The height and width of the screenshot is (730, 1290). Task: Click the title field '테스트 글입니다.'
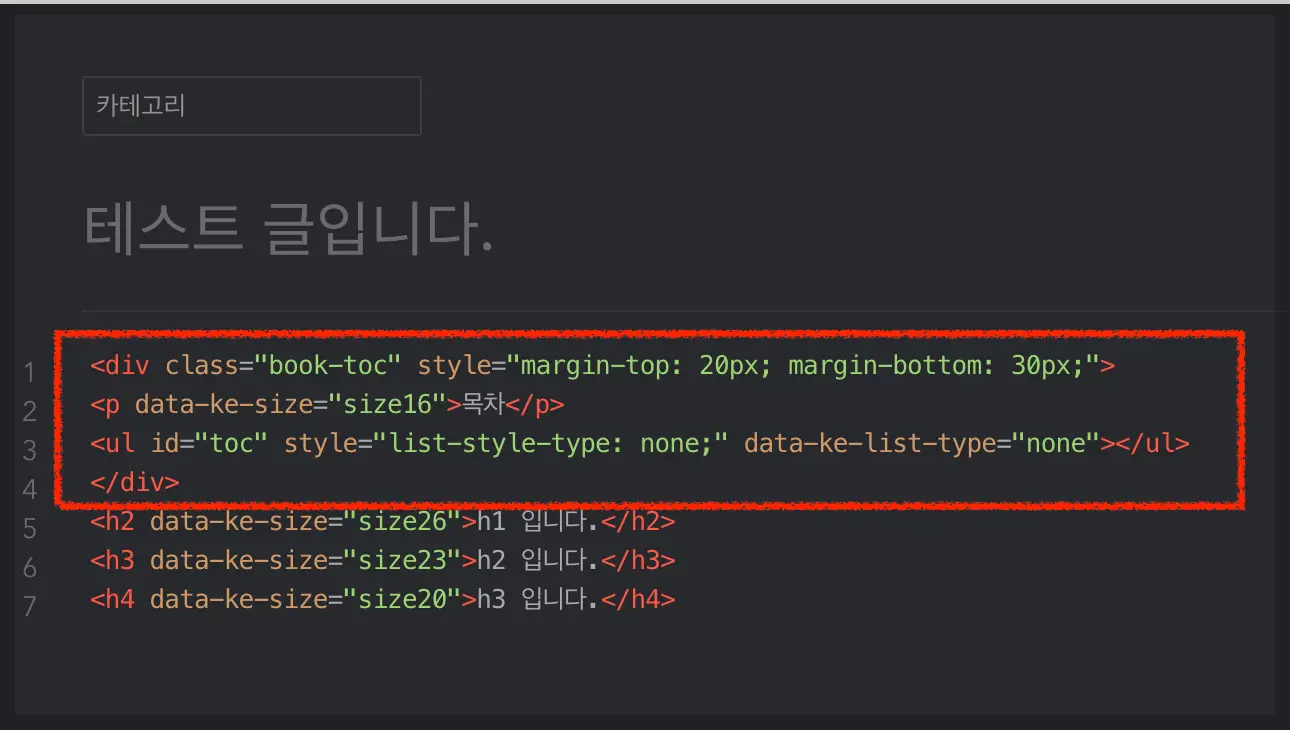(x=289, y=229)
